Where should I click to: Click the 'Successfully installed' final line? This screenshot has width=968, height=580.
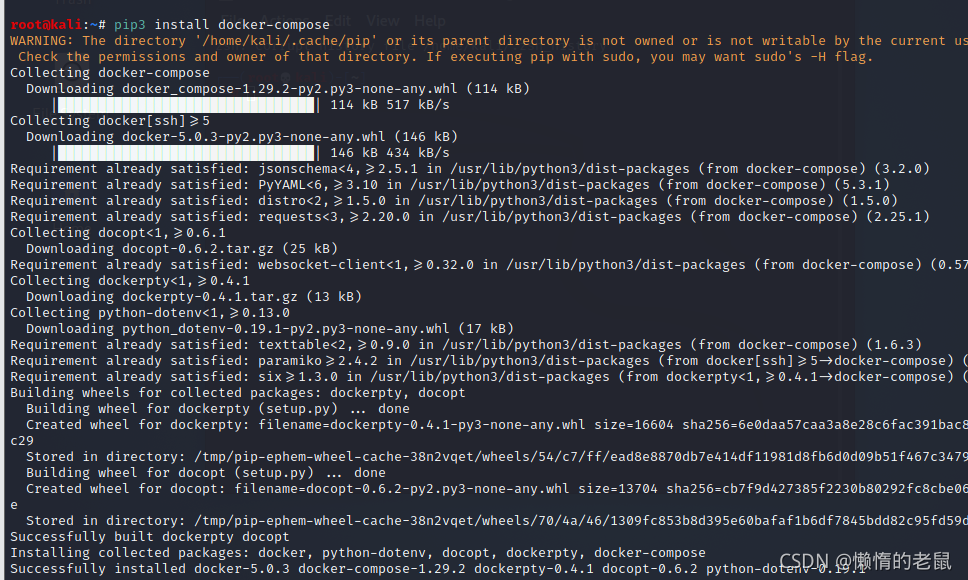pyautogui.click(x=438, y=569)
